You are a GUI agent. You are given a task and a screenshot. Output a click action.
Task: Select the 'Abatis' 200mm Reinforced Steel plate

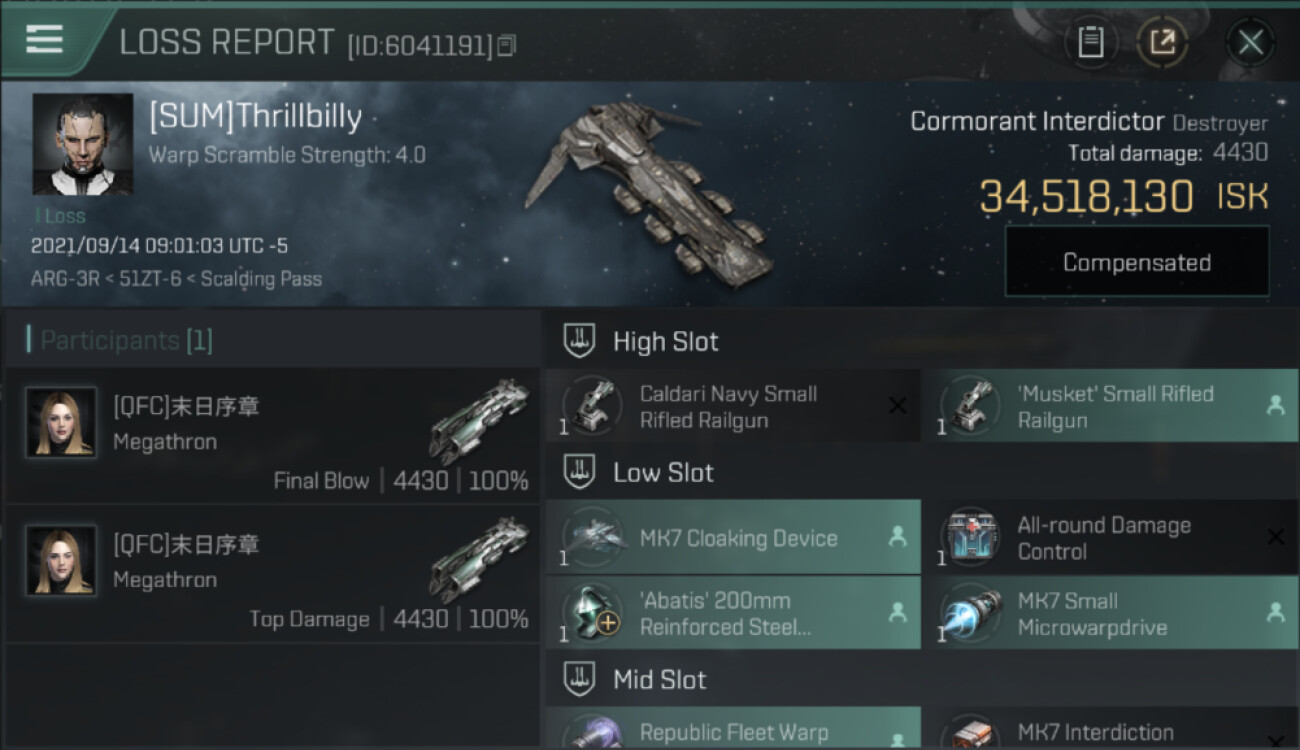tap(733, 613)
